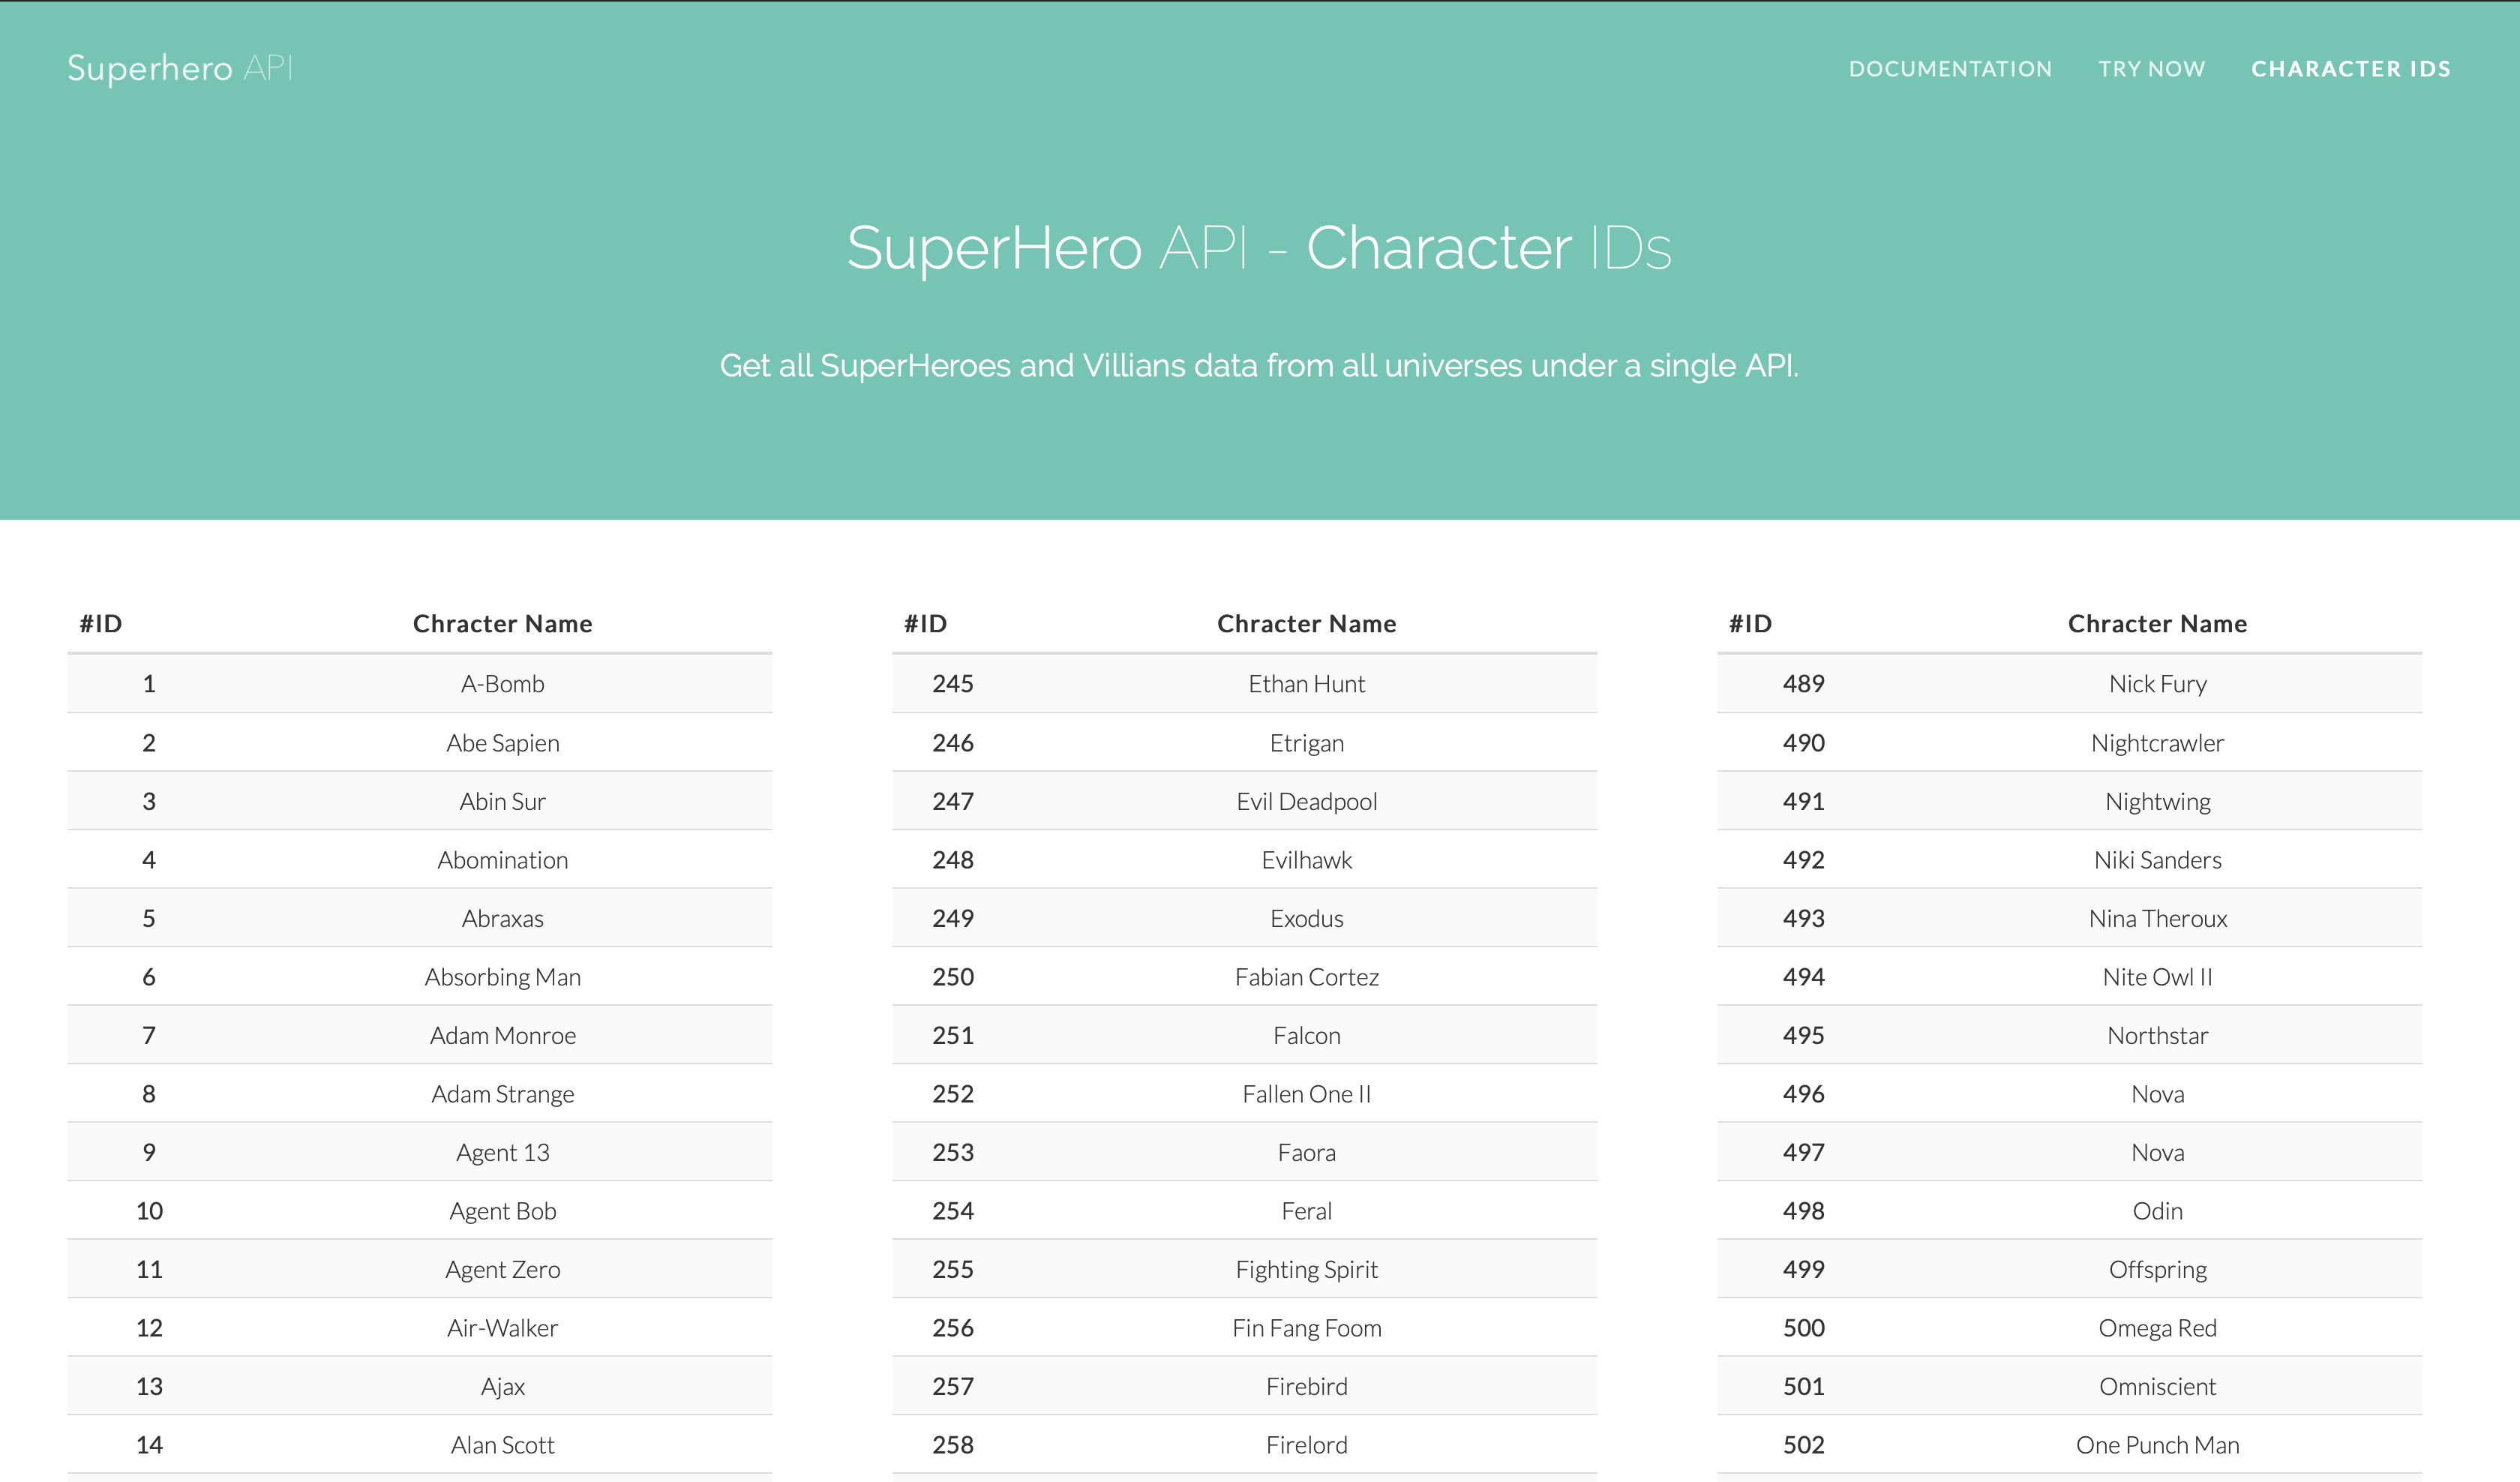The width and height of the screenshot is (2520, 1482).
Task: Select the One Punch Man row
Action: 2157,1444
